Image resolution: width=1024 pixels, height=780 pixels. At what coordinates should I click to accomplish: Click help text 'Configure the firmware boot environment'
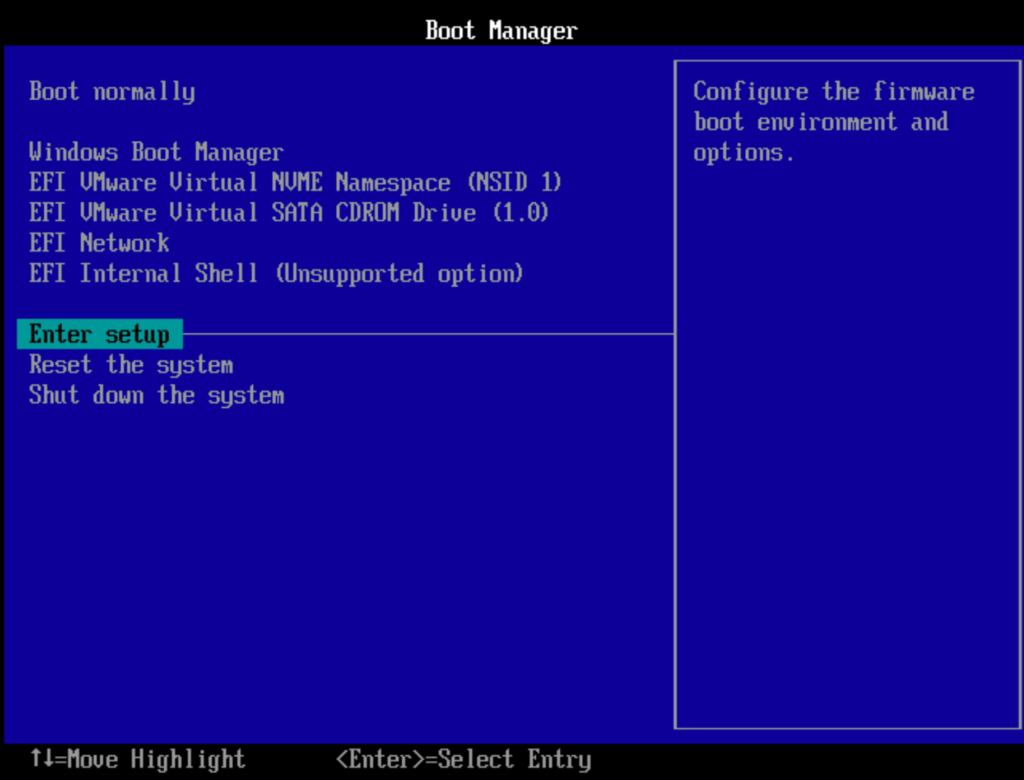coord(834,106)
